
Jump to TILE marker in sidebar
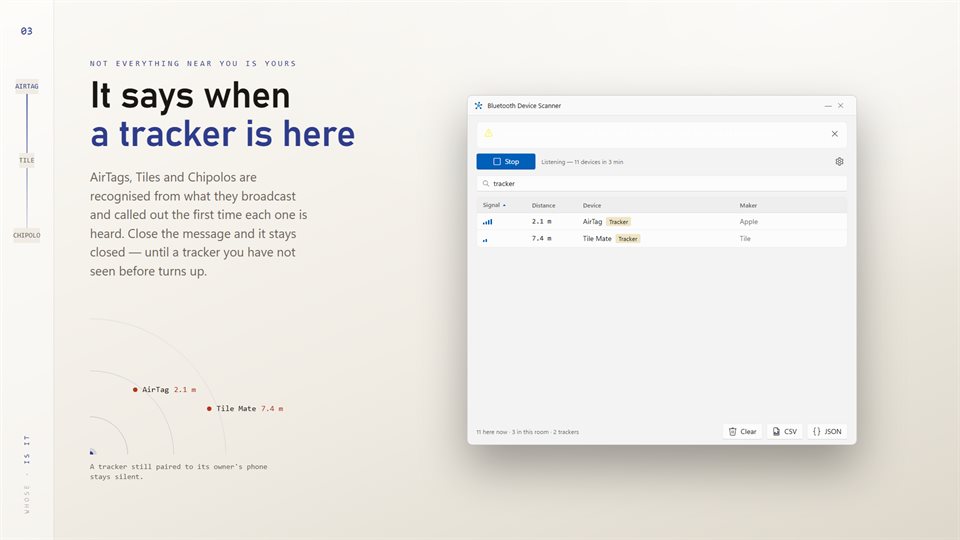(26, 160)
